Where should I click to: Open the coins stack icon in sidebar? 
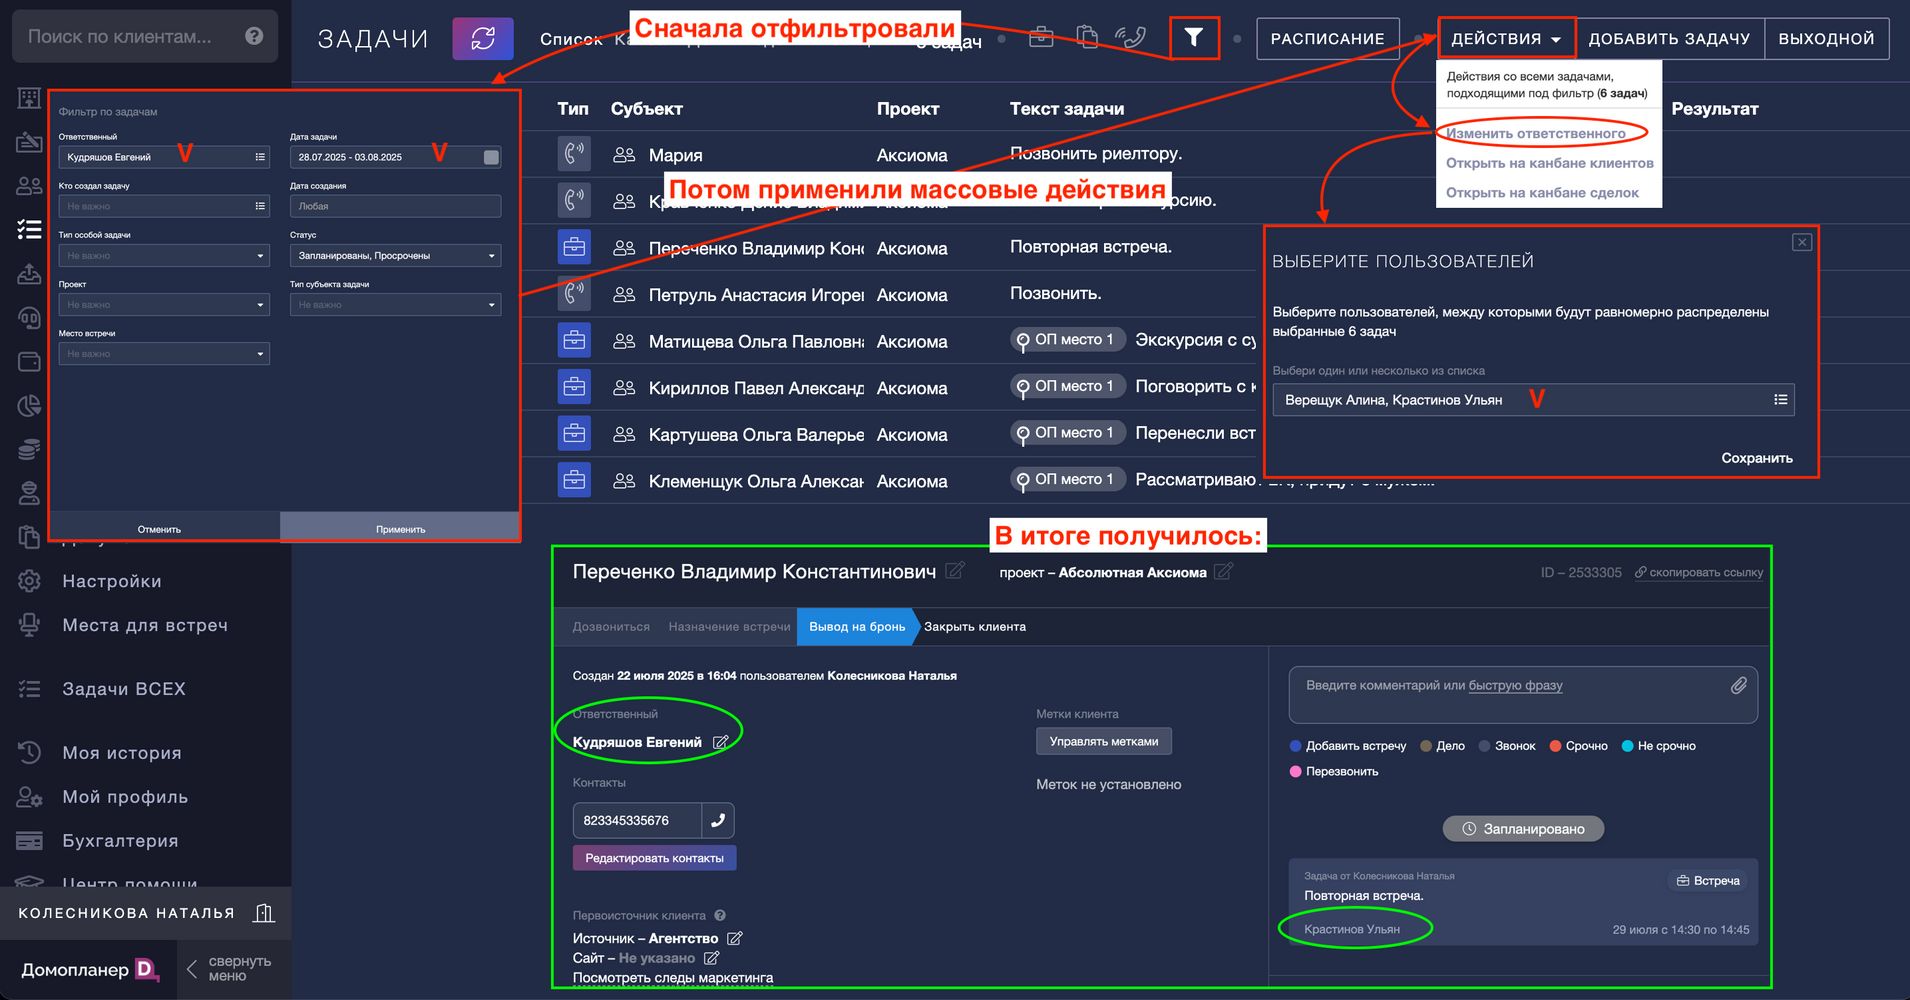tap(29, 450)
